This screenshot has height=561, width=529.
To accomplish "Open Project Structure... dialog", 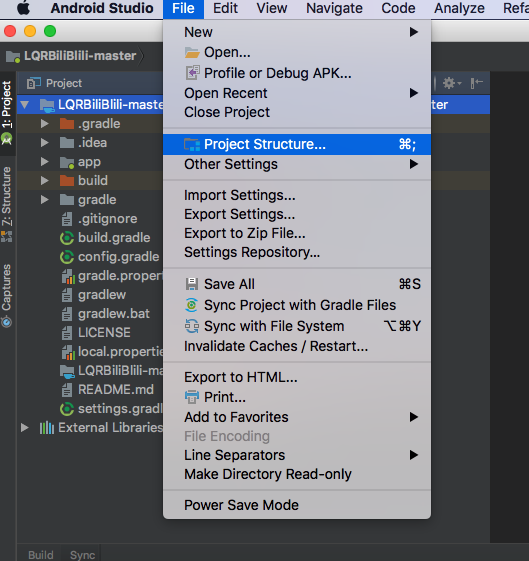I will tap(297, 144).
